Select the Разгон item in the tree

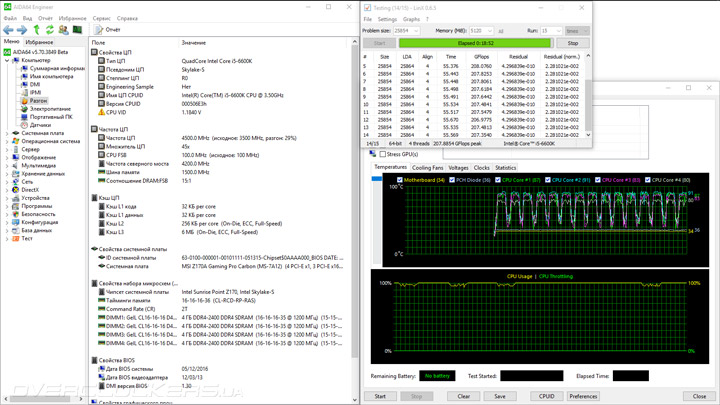pos(38,101)
